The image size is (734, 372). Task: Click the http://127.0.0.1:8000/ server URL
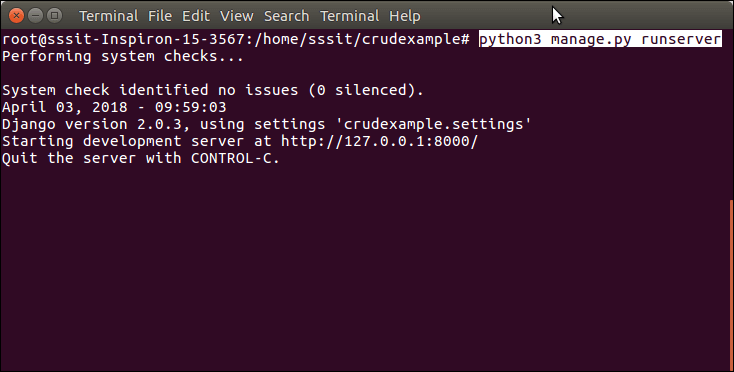click(379, 141)
